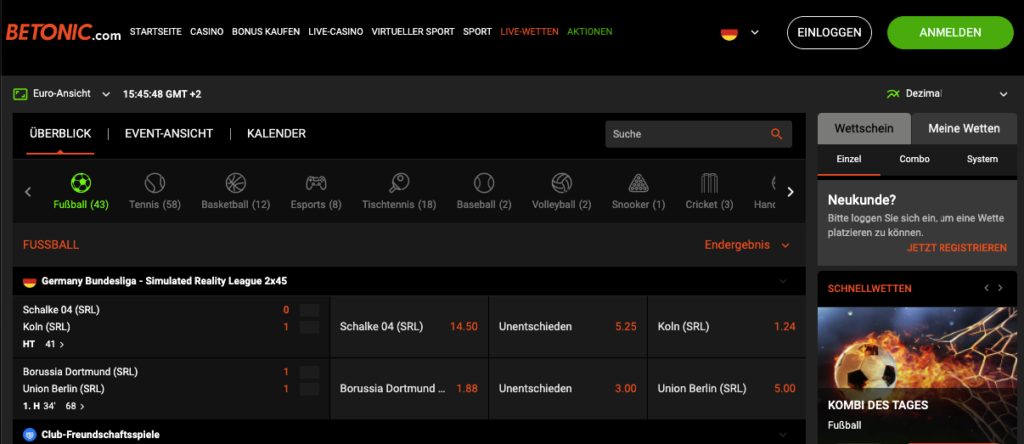Open the Casino menu item
The height and width of the screenshot is (444, 1024).
(x=207, y=31)
